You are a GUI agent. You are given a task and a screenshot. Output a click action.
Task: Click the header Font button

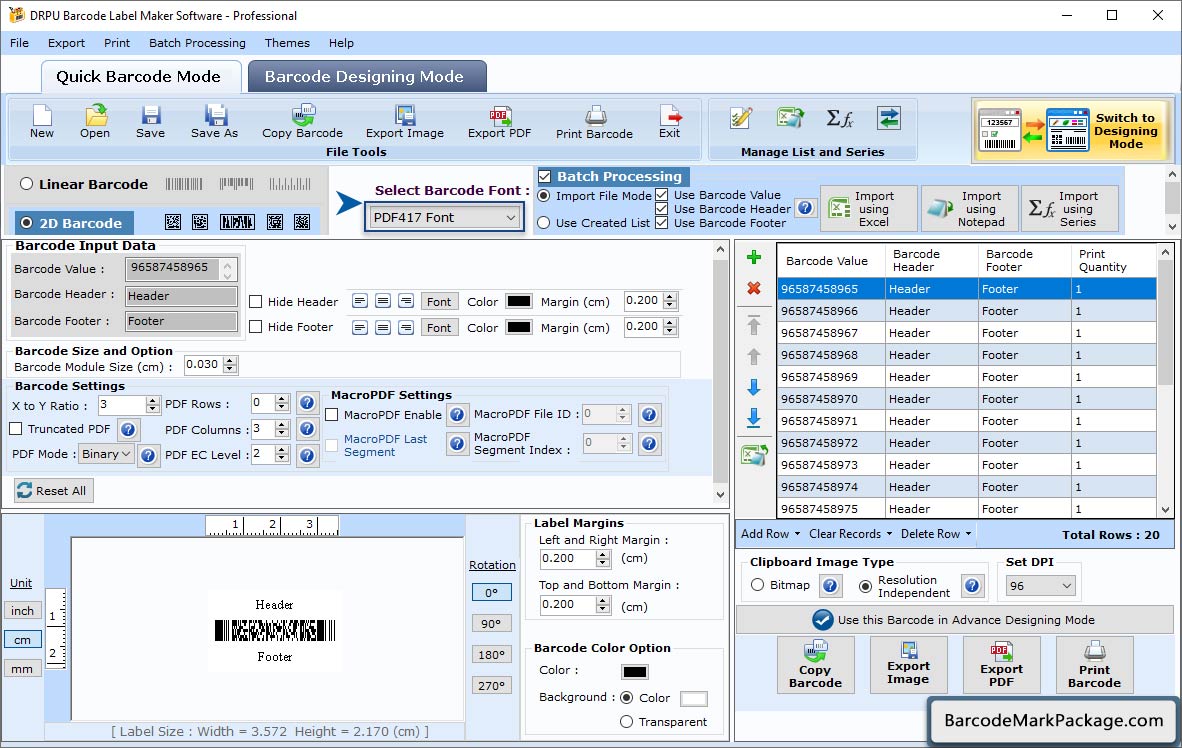[x=439, y=302]
